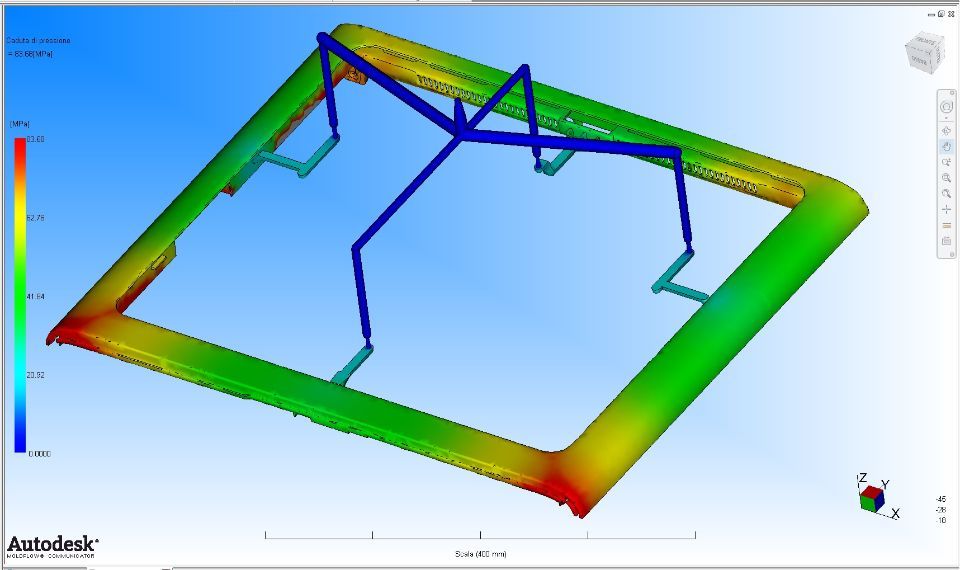960x570 pixels.
Task: Close the result view window
Action: point(951,13)
